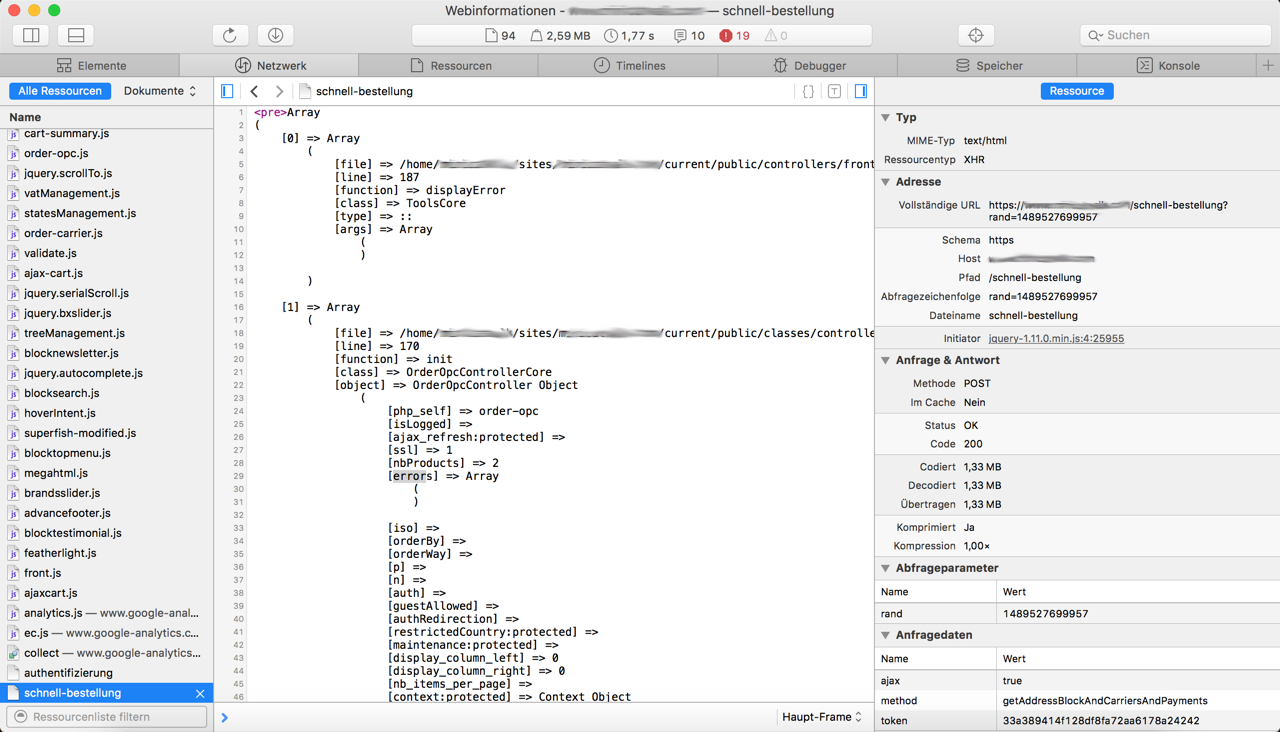Switch to the Speicher tab
Screen dimensions: 1280x732
coord(988,65)
